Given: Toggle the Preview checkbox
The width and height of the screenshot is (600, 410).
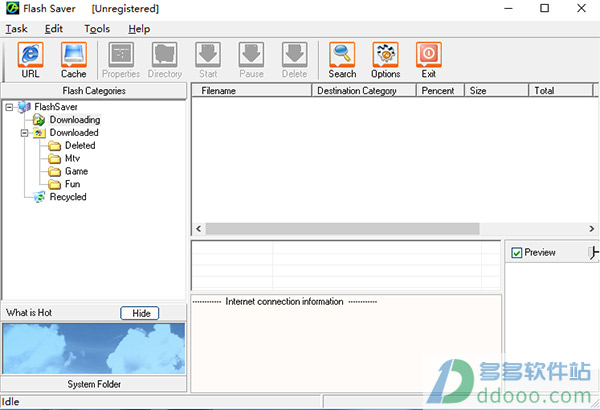Looking at the screenshot, I should tap(517, 253).
